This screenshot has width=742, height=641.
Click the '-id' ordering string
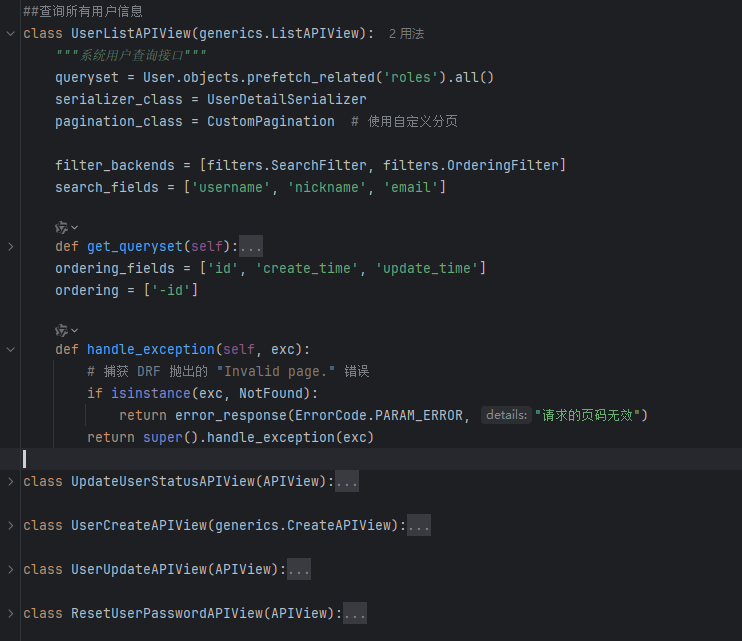[171, 290]
